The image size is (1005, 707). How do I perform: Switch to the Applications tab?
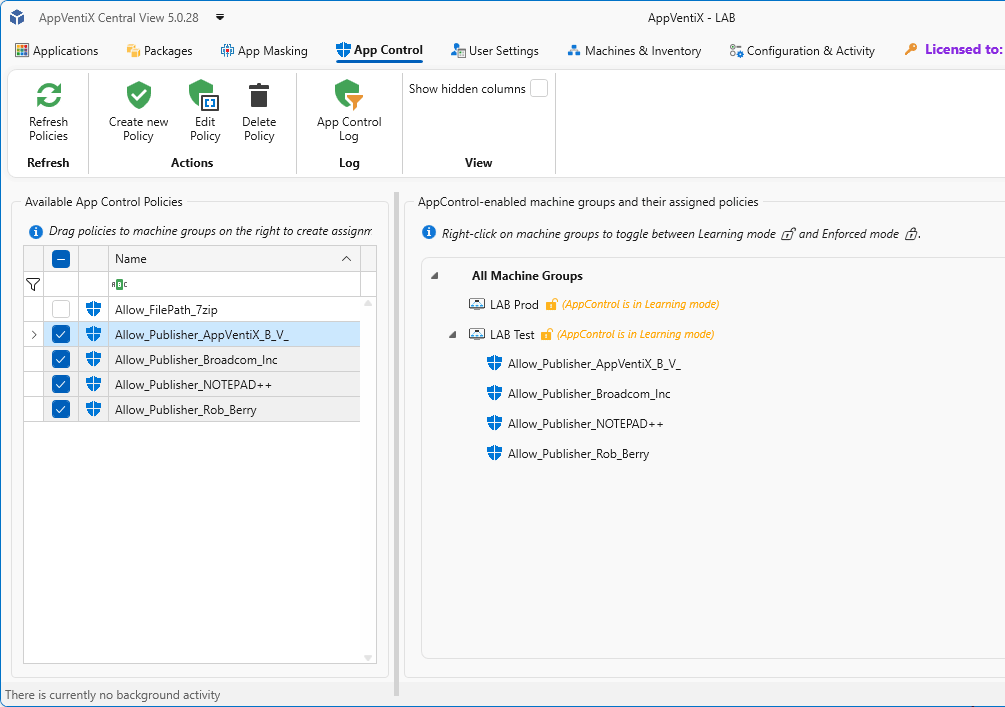(57, 51)
